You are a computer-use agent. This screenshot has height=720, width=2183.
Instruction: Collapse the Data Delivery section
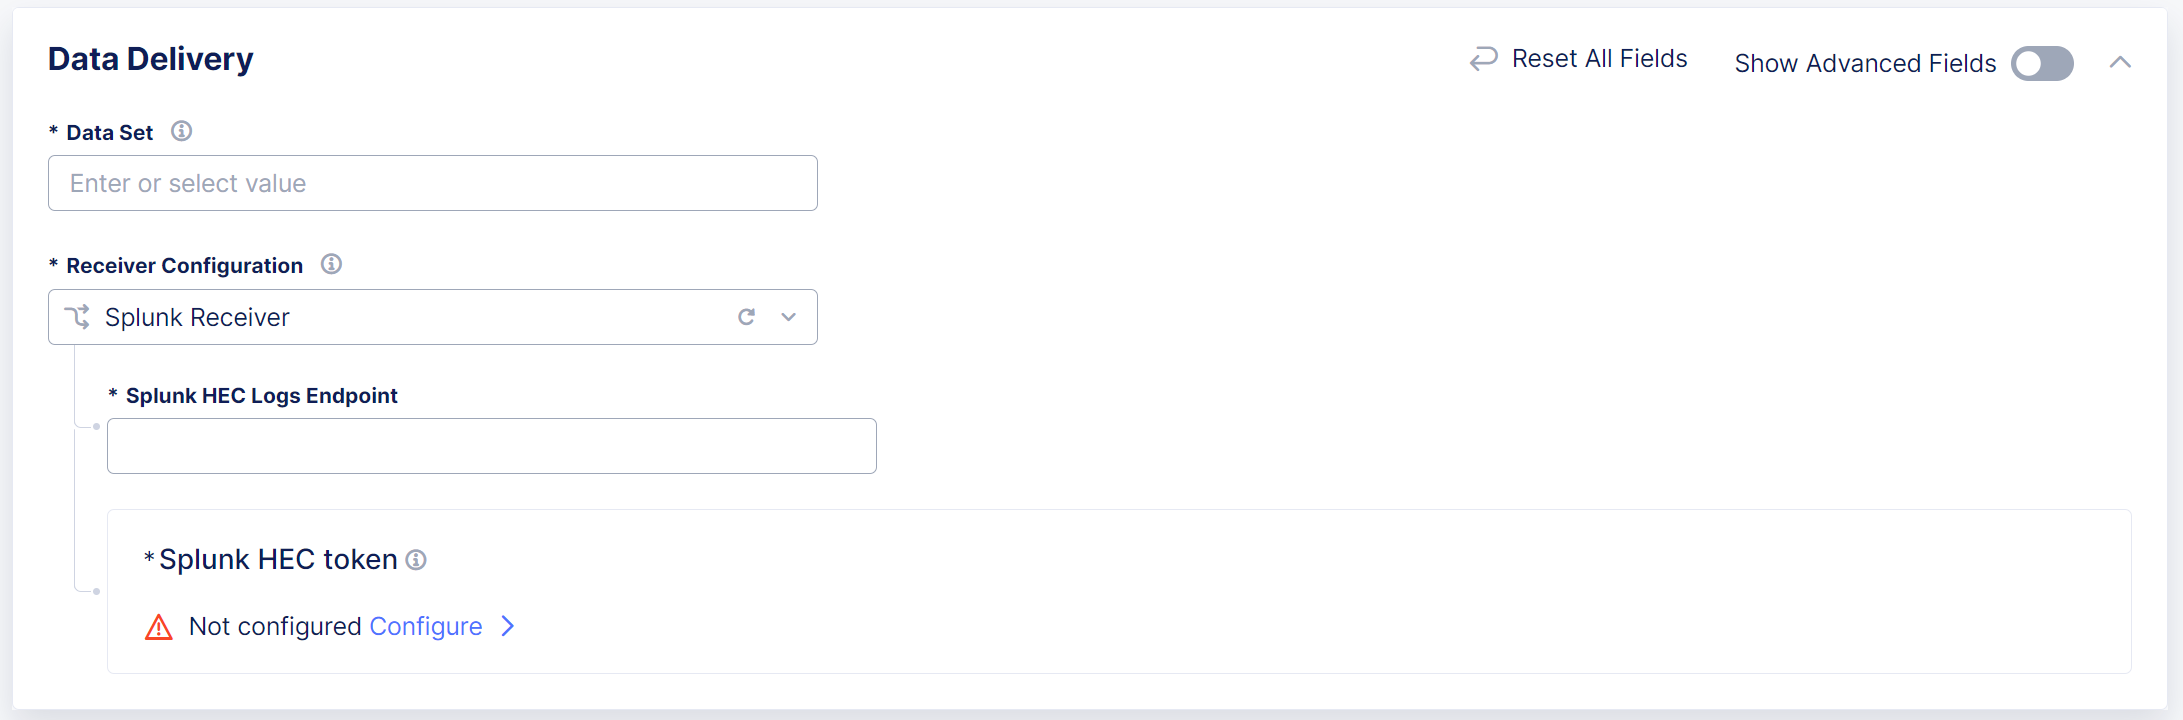click(2121, 61)
